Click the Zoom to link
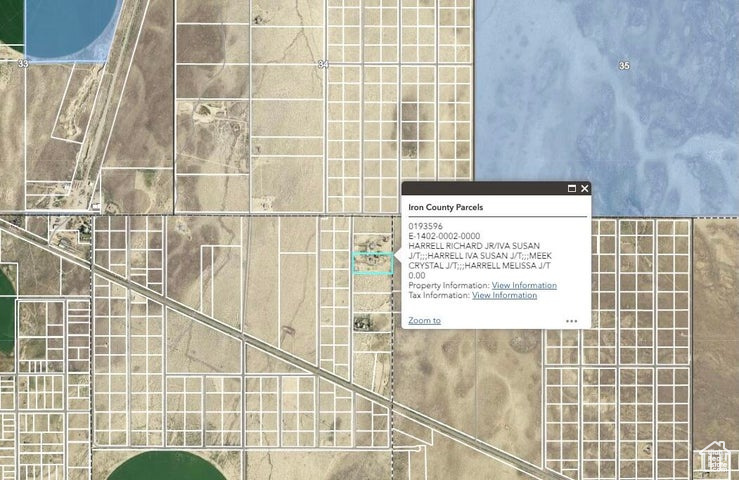The height and width of the screenshot is (480, 739). pyautogui.click(x=424, y=320)
